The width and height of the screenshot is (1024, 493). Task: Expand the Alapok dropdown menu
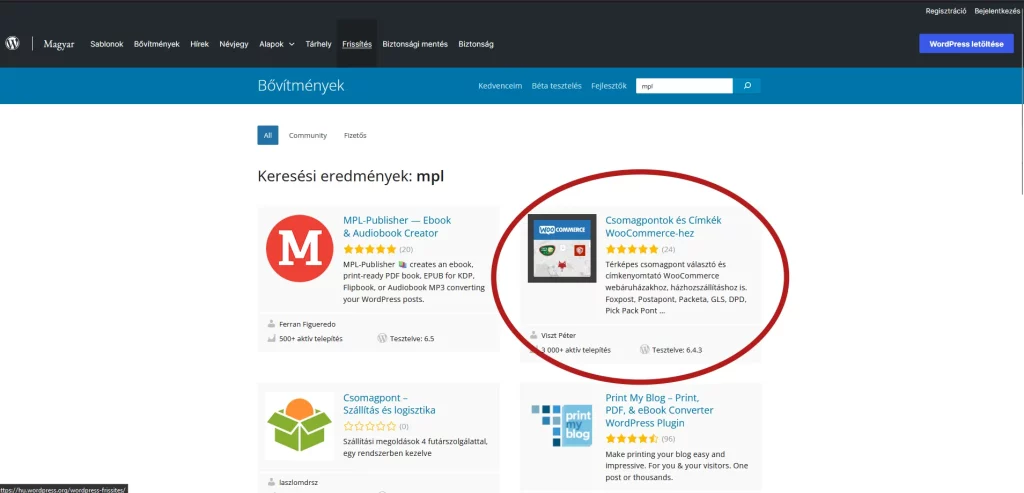[277, 44]
